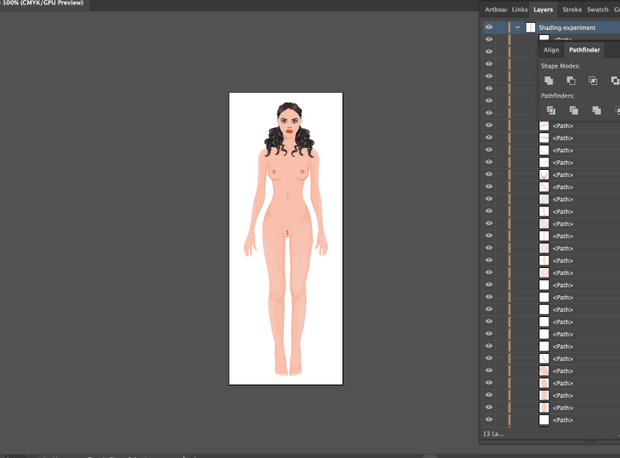Apply Minus Front shape mode
Image resolution: width=620 pixels, height=458 pixels.
[x=571, y=80]
